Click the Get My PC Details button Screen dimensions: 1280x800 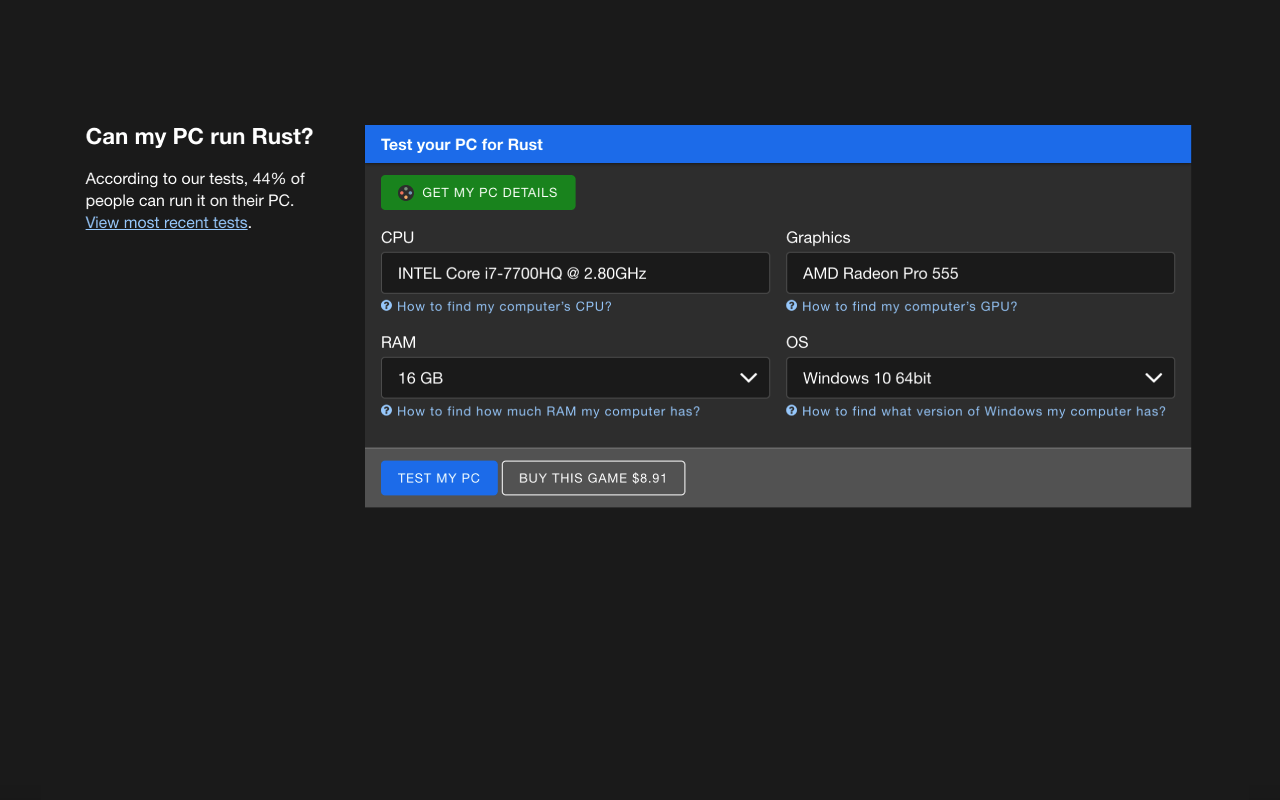click(x=478, y=193)
